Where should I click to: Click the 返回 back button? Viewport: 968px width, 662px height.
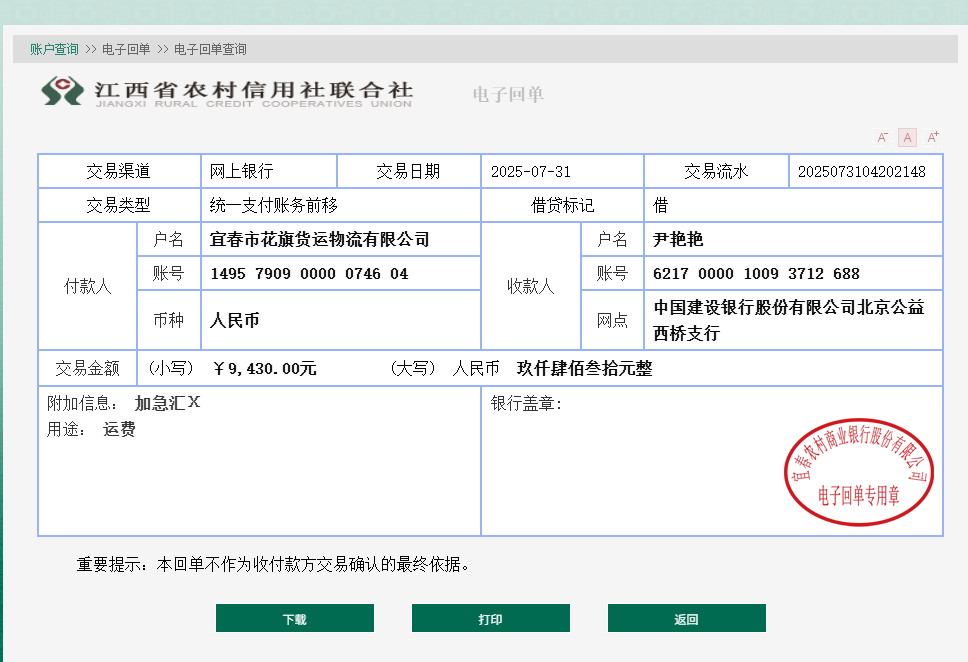click(686, 618)
